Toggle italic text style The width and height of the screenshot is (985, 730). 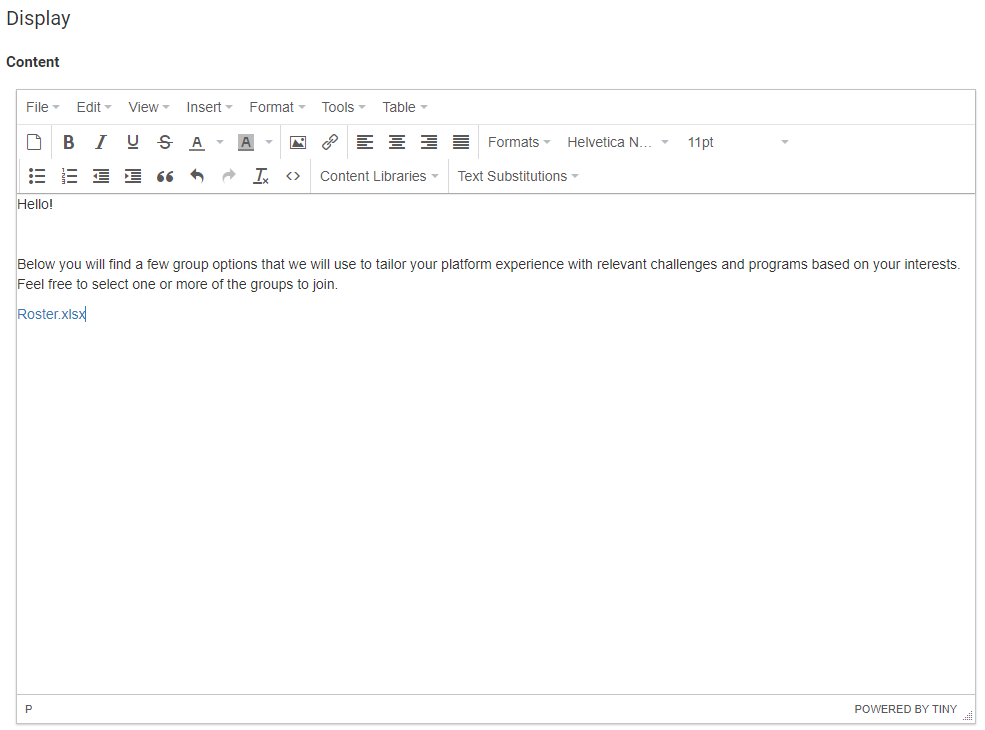100,142
